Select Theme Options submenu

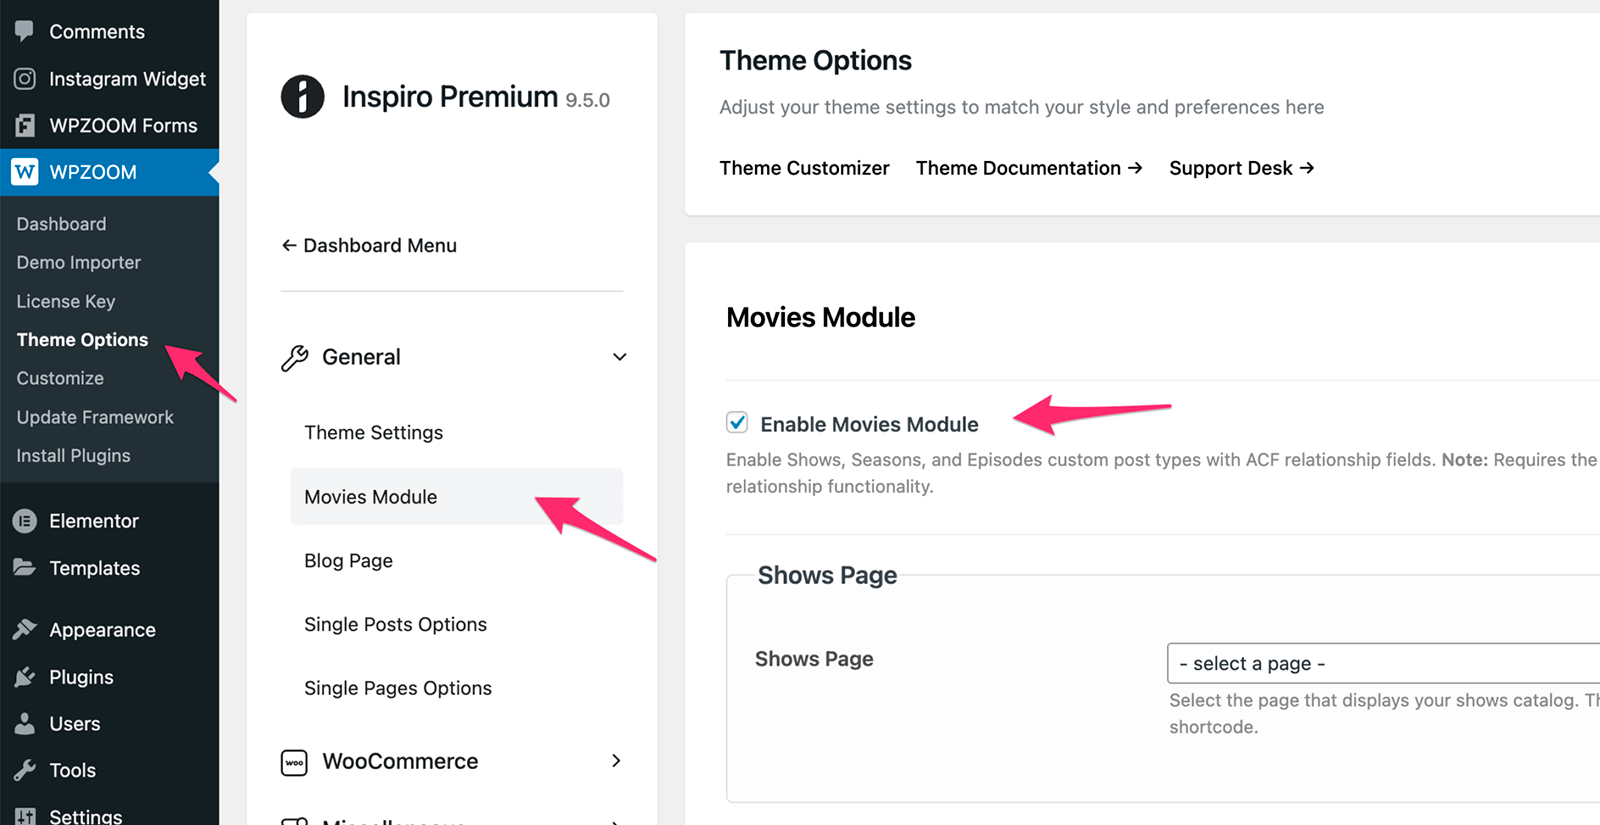pyautogui.click(x=82, y=340)
